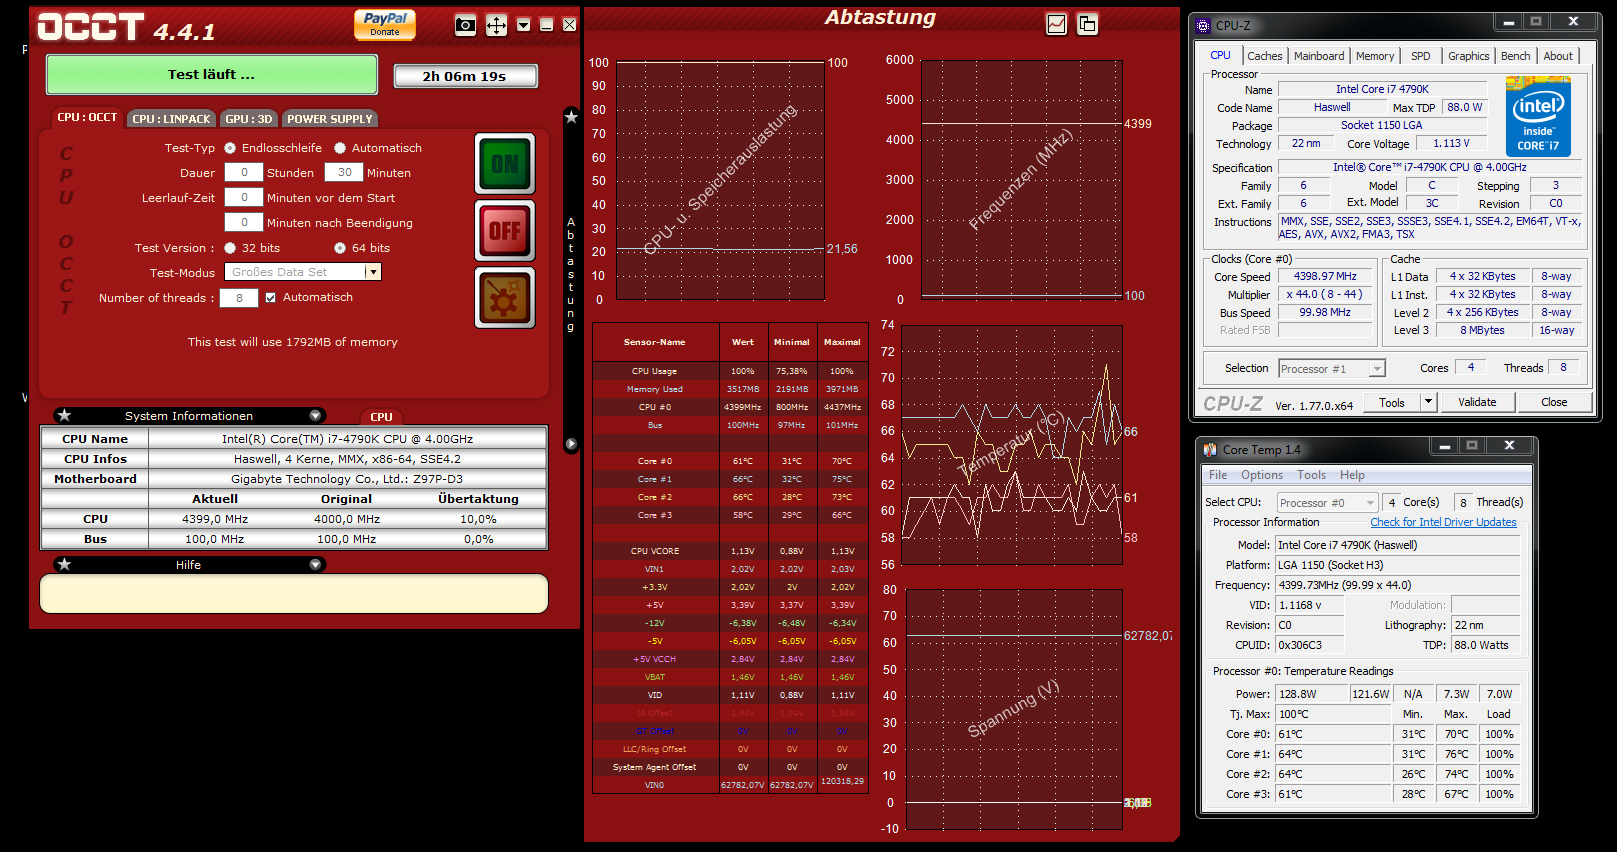This screenshot has height=852, width=1617.
Task: Open the Mainboard tab in CPU-Z
Action: point(1319,56)
